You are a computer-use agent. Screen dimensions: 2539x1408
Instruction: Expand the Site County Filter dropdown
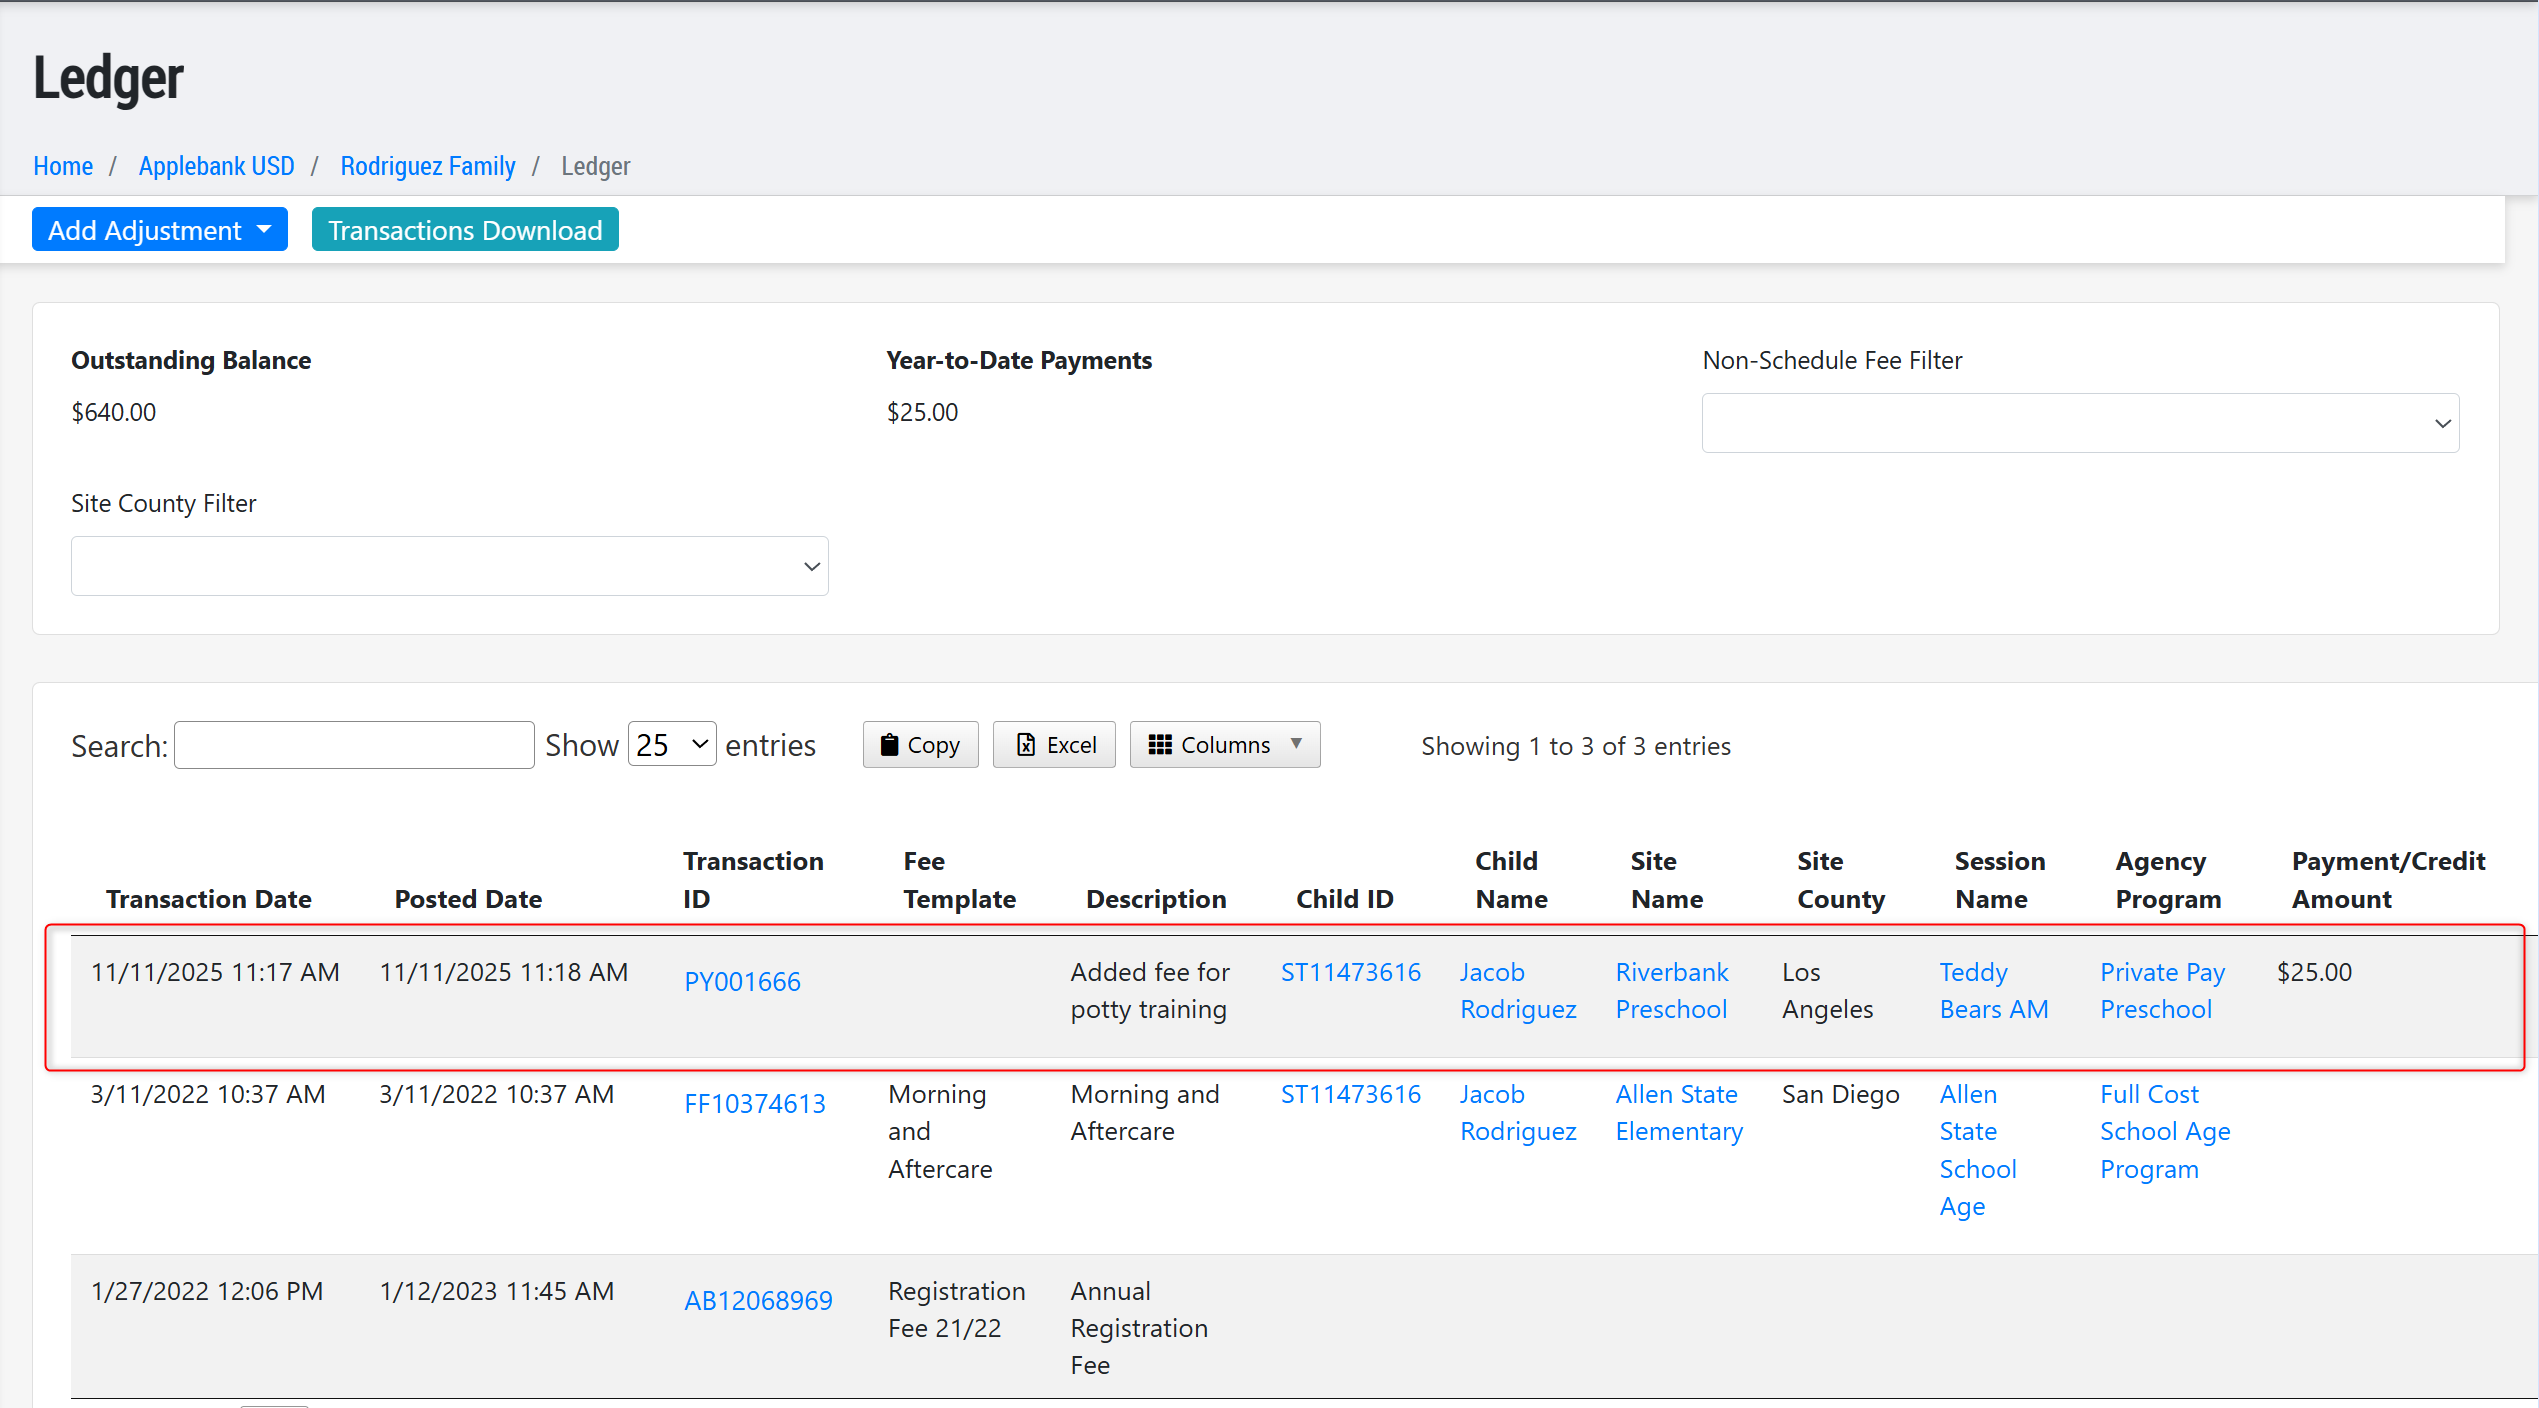[449, 566]
